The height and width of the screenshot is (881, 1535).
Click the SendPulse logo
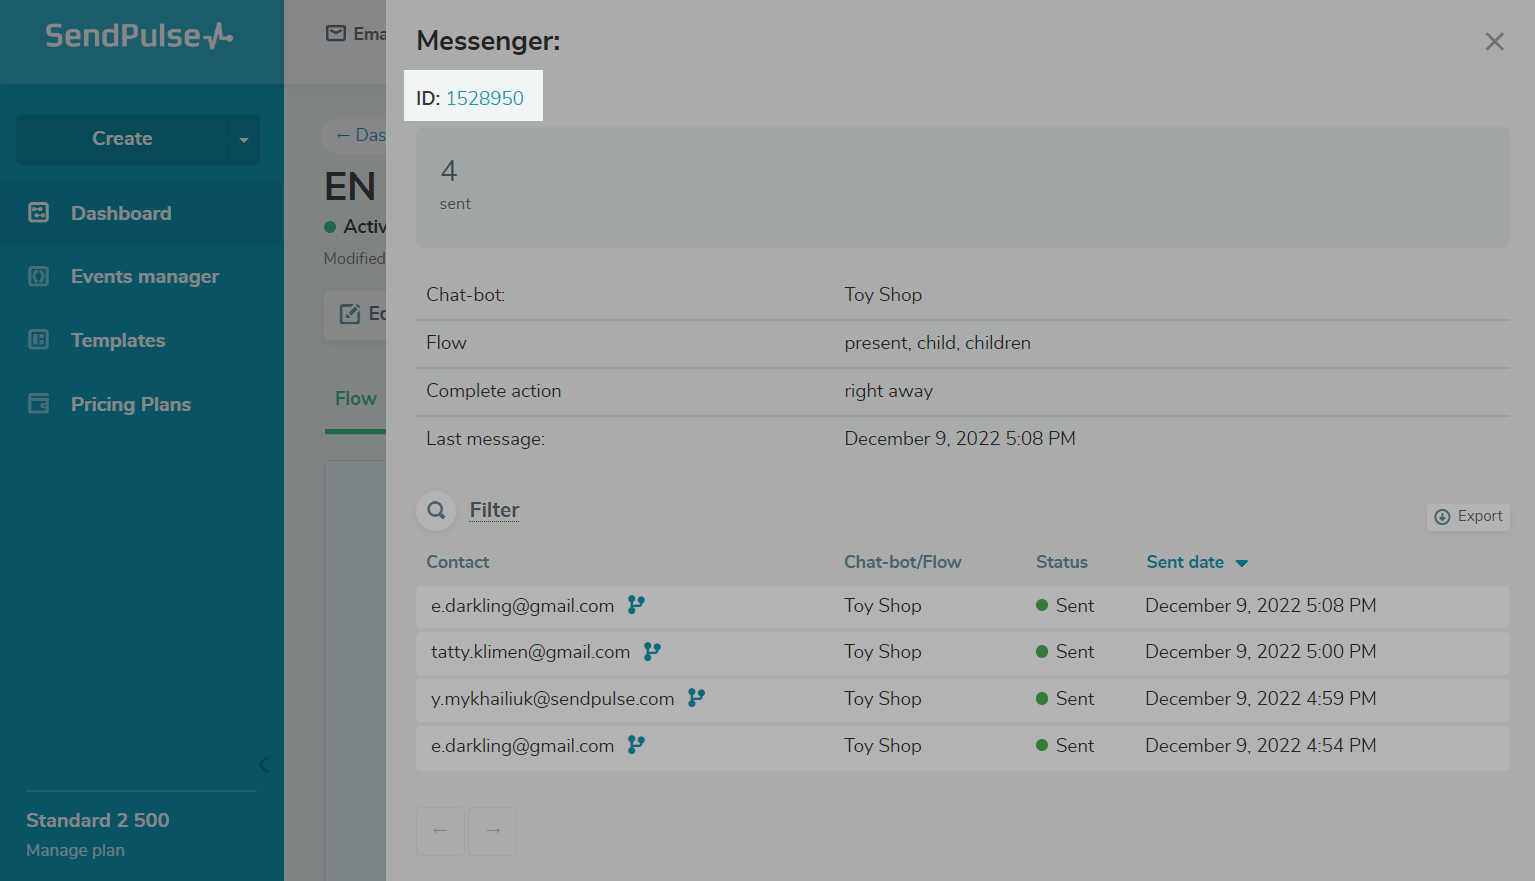point(139,36)
